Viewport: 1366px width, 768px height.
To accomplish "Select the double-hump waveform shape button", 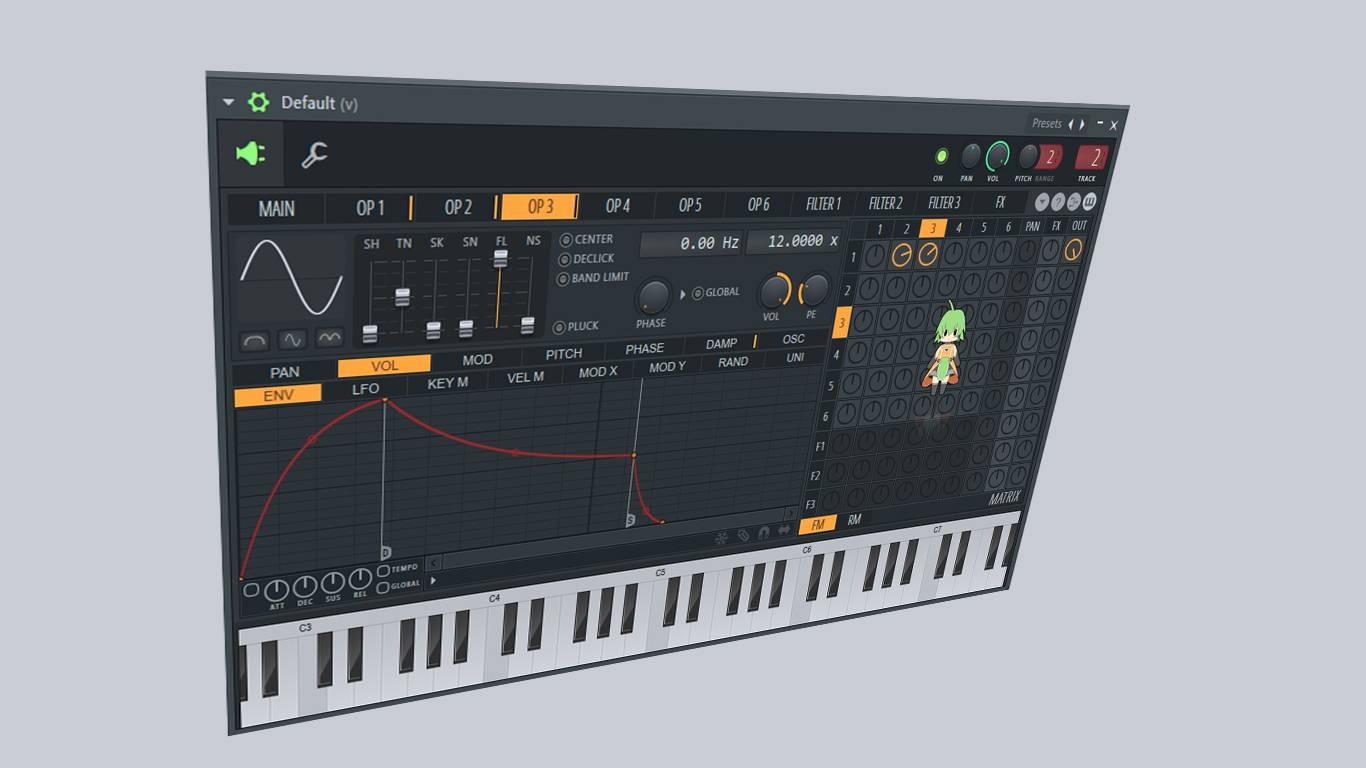I will pos(329,338).
